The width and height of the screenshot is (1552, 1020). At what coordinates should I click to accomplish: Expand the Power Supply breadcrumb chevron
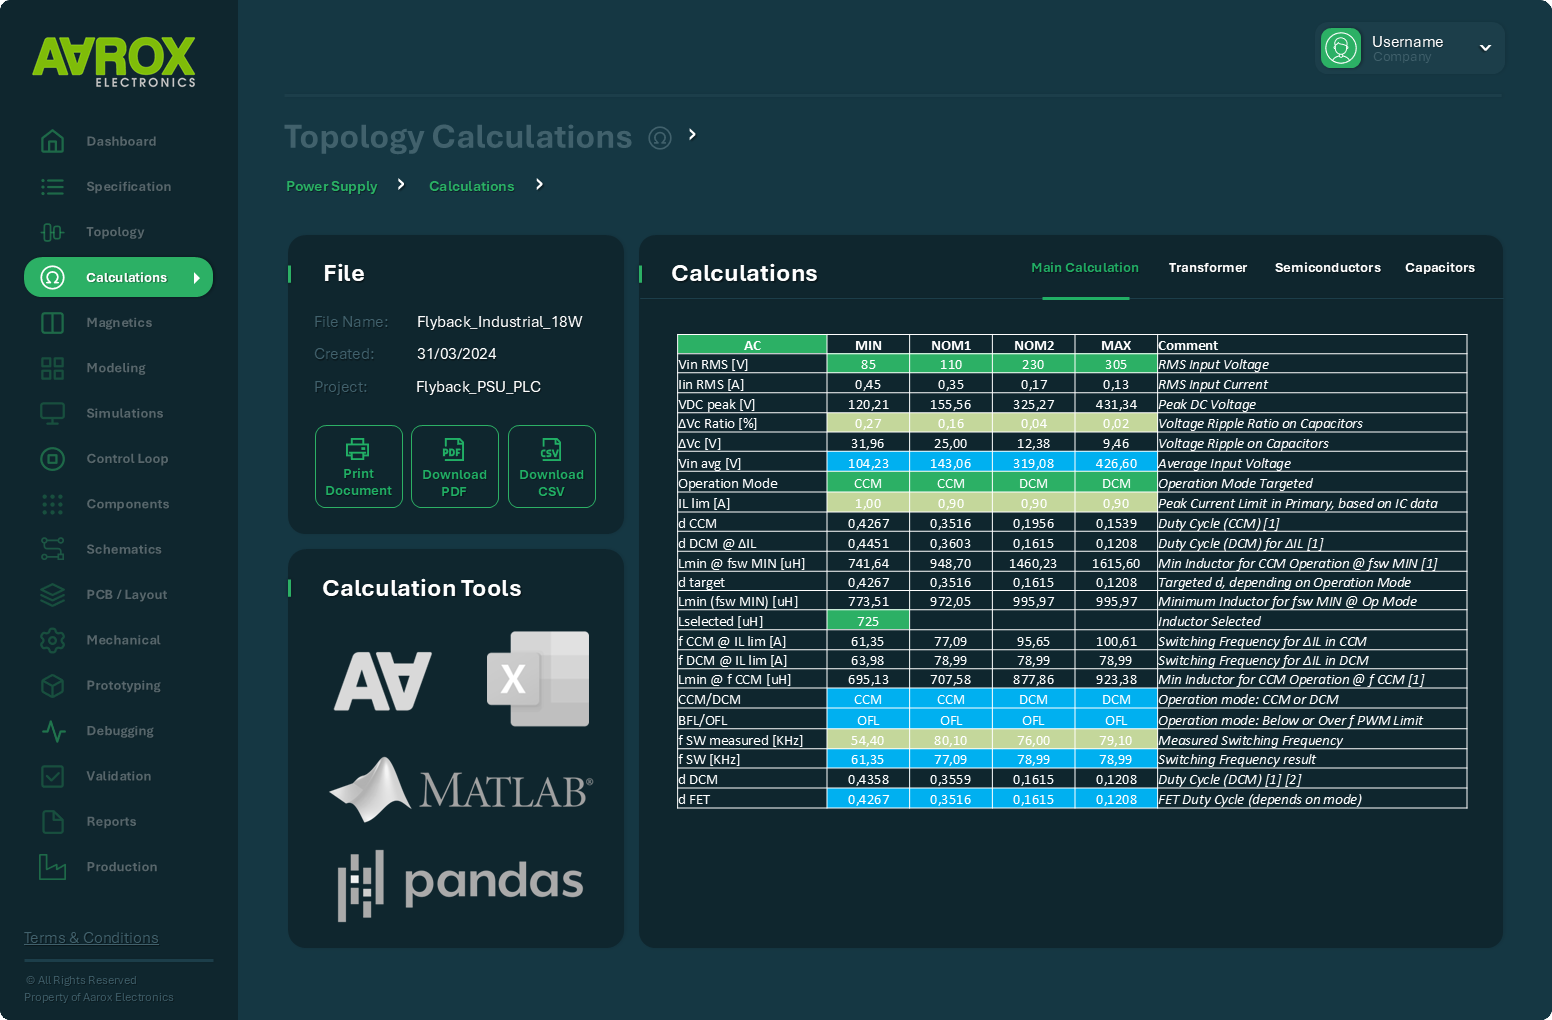click(400, 184)
